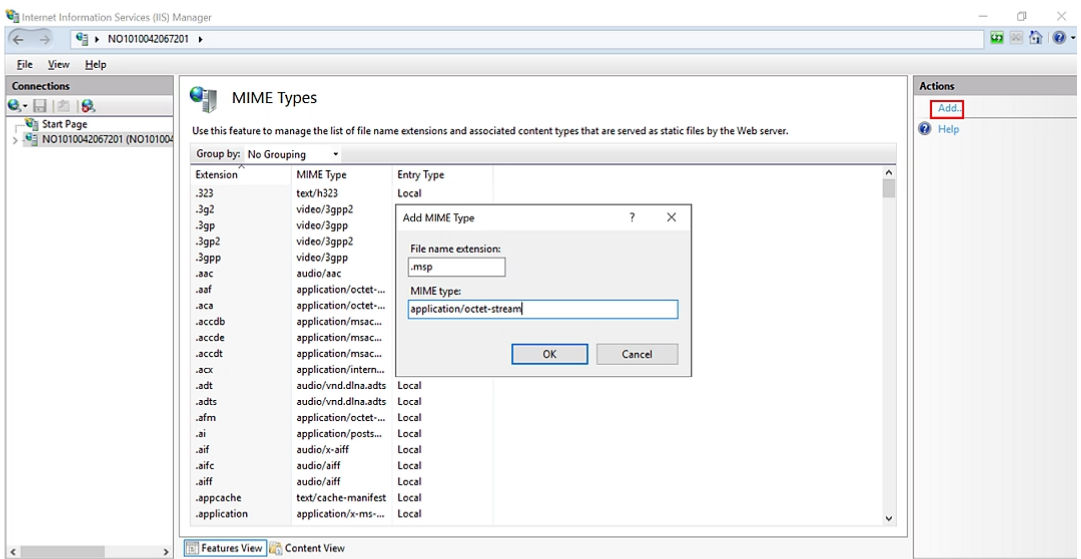Image resolution: width=1081 pixels, height=559 pixels.
Task: Confirm the dialog with the OK button
Action: pyautogui.click(x=549, y=354)
